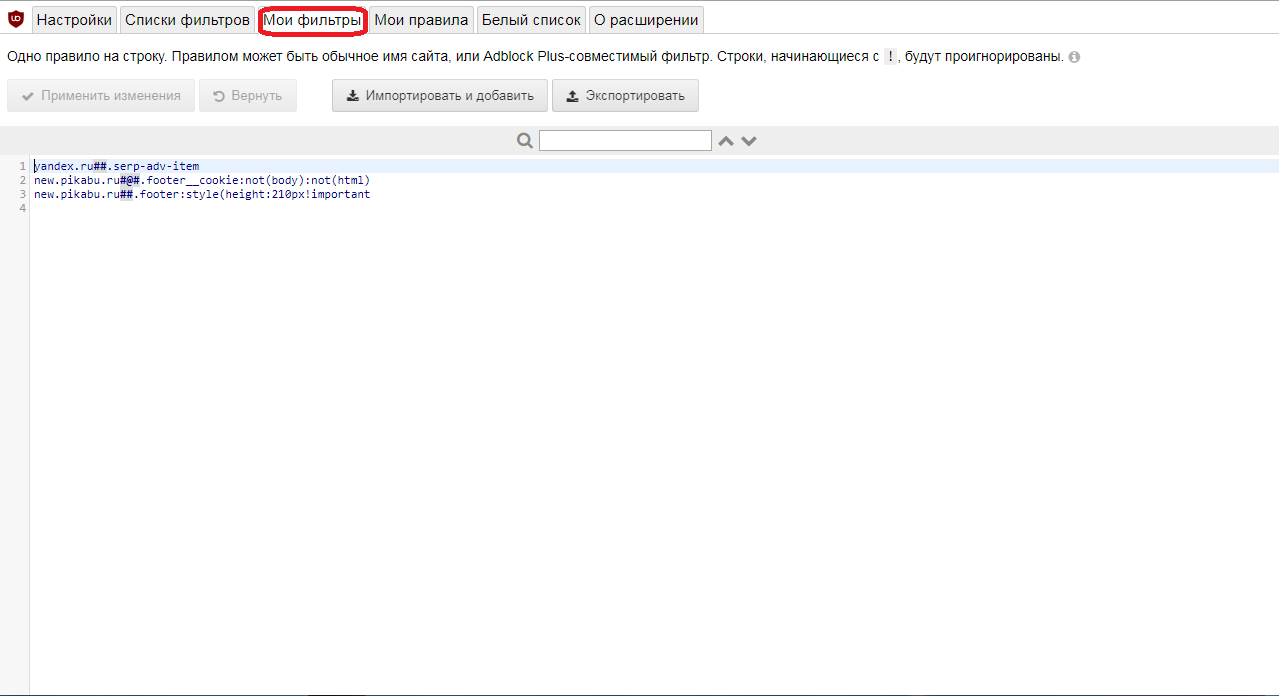Click the info icon after the description text
1279x696 pixels.
tap(1074, 57)
